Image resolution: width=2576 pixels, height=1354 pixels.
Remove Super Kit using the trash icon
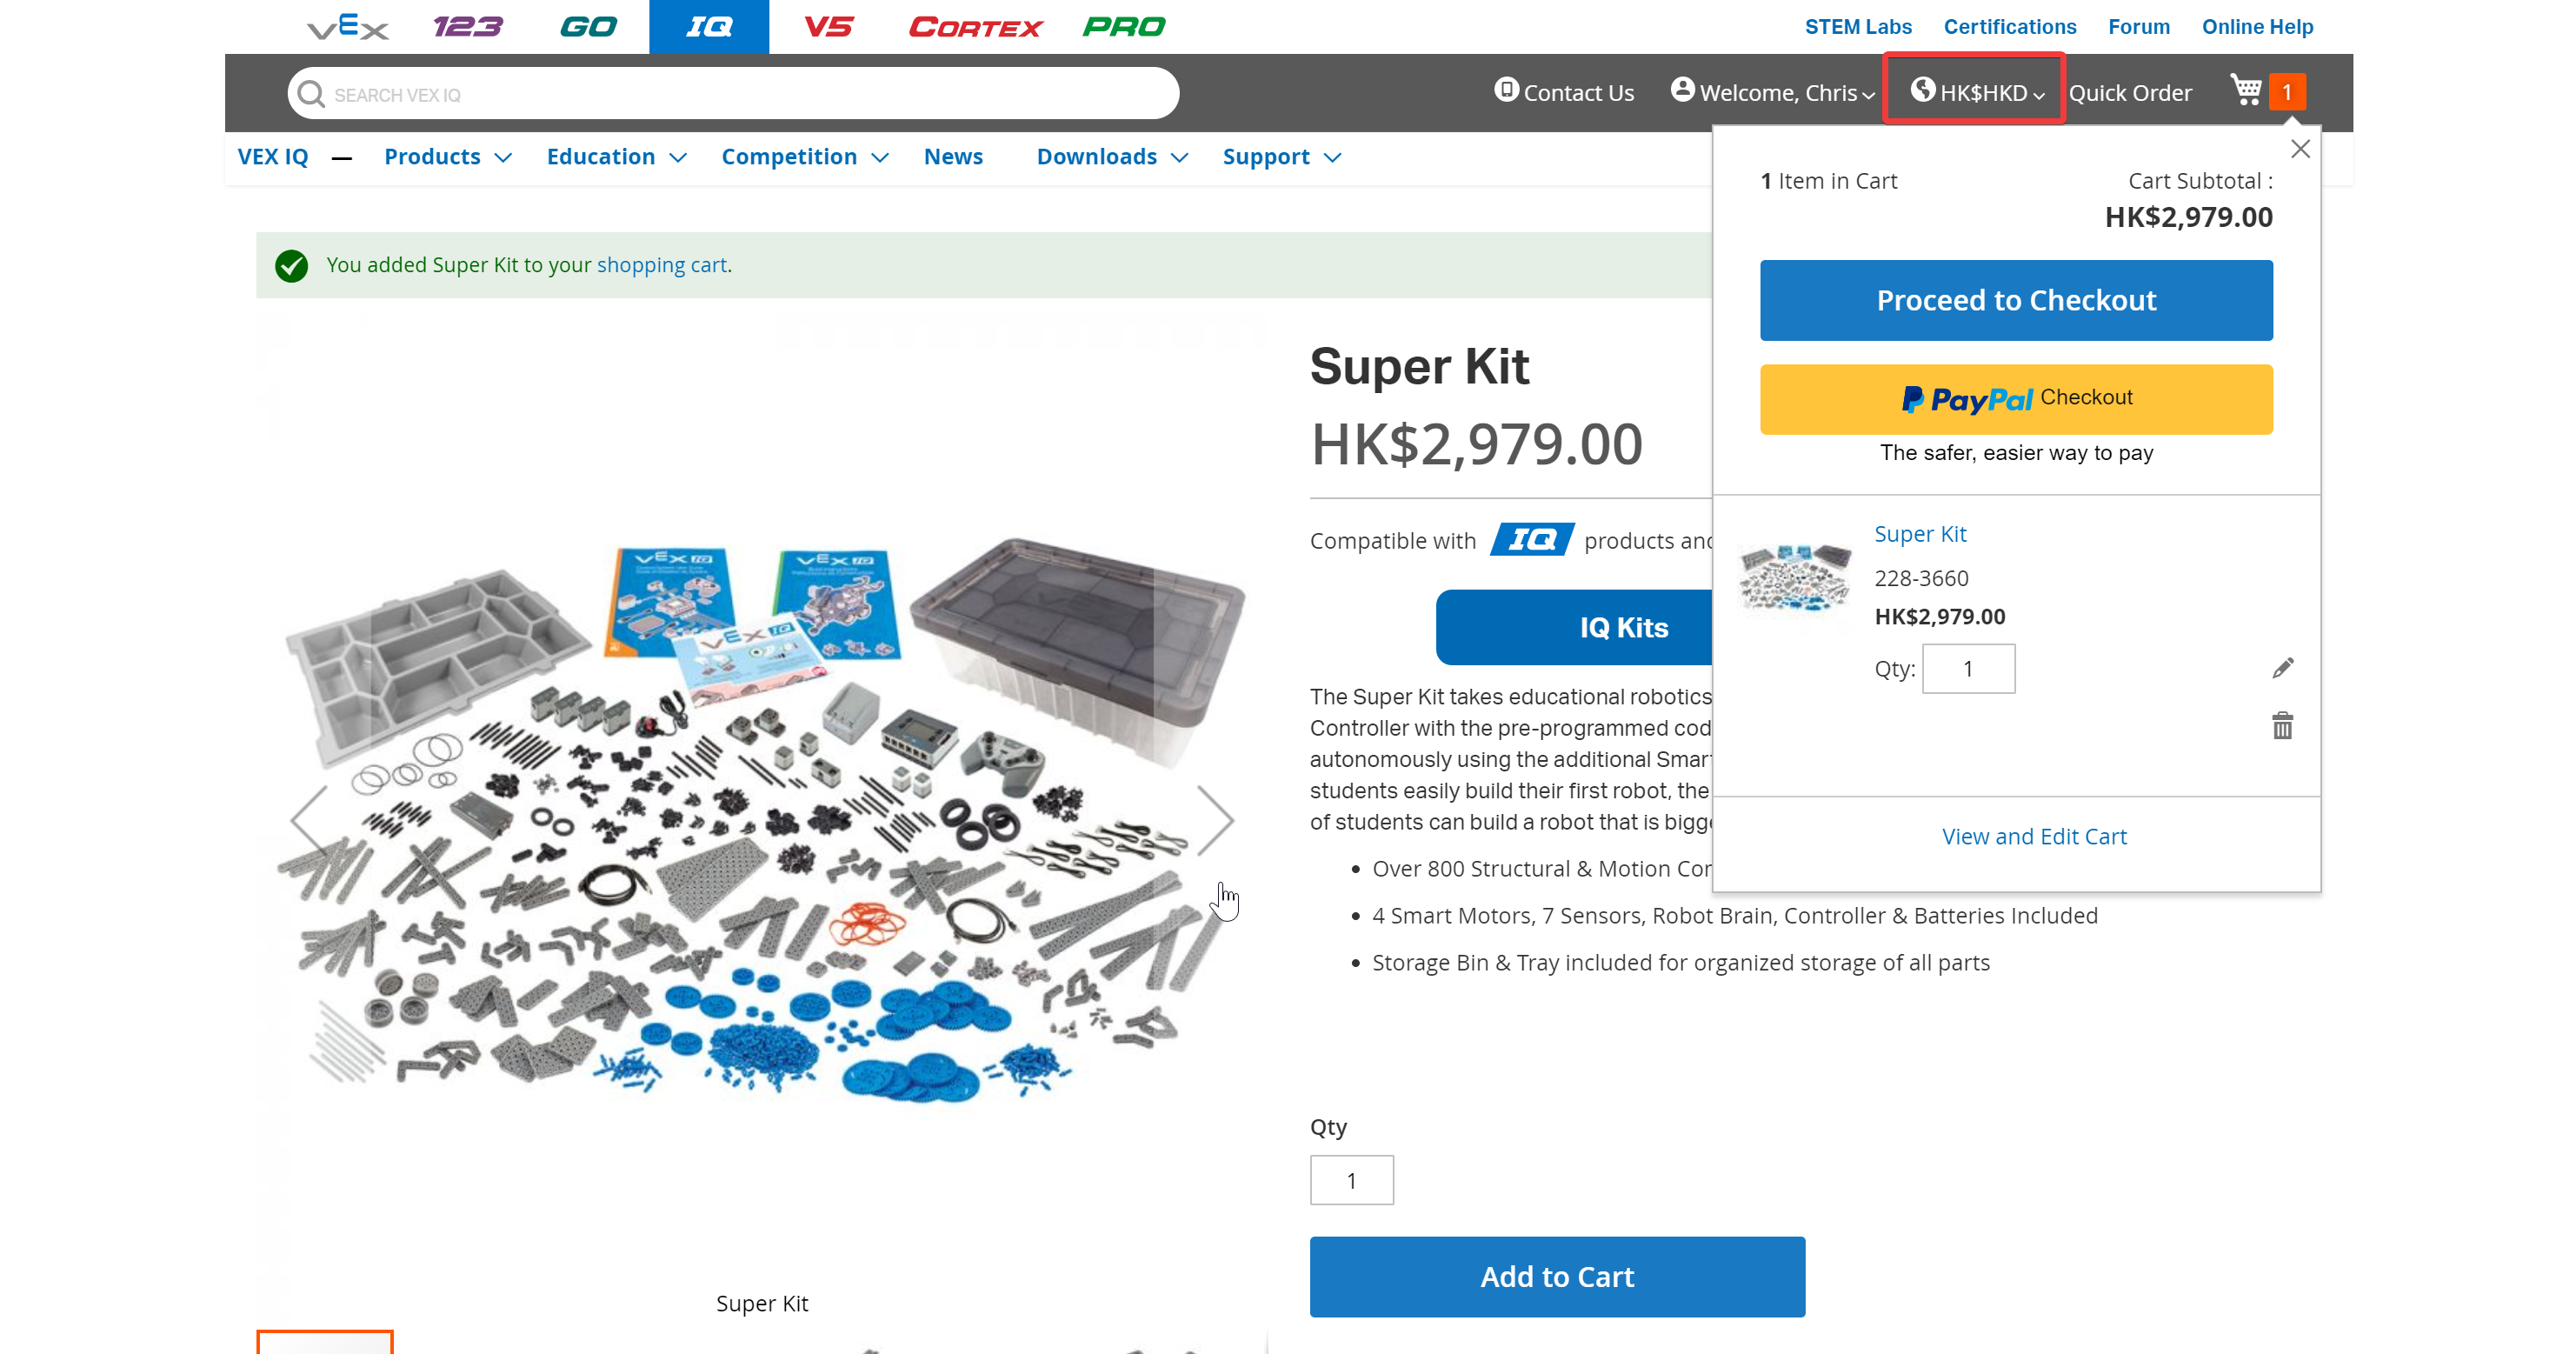point(2281,726)
